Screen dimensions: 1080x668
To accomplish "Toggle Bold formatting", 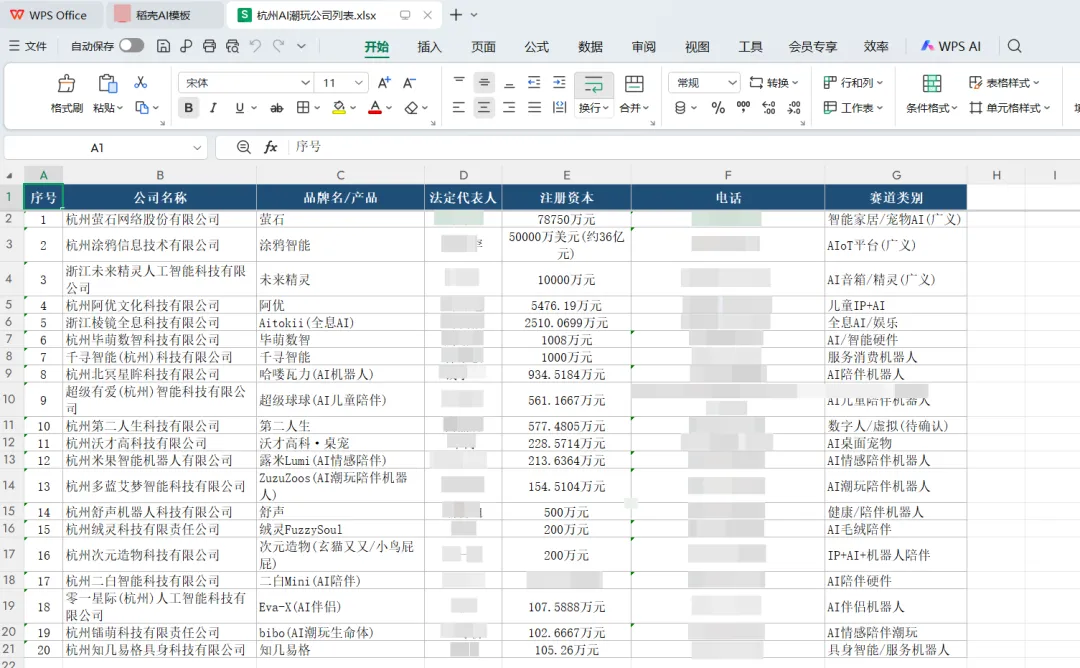I will [188, 108].
